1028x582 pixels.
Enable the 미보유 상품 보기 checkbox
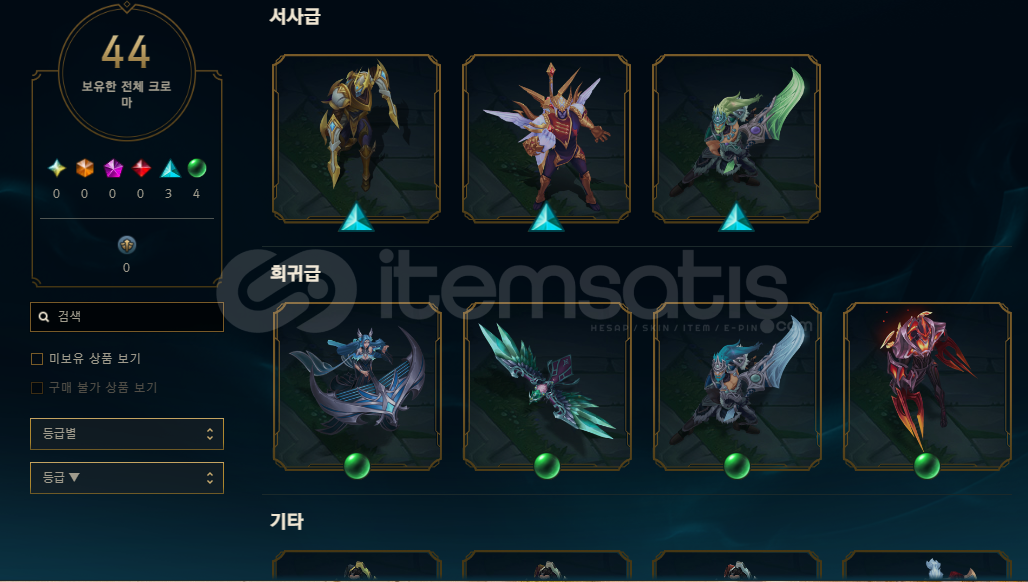[37, 359]
